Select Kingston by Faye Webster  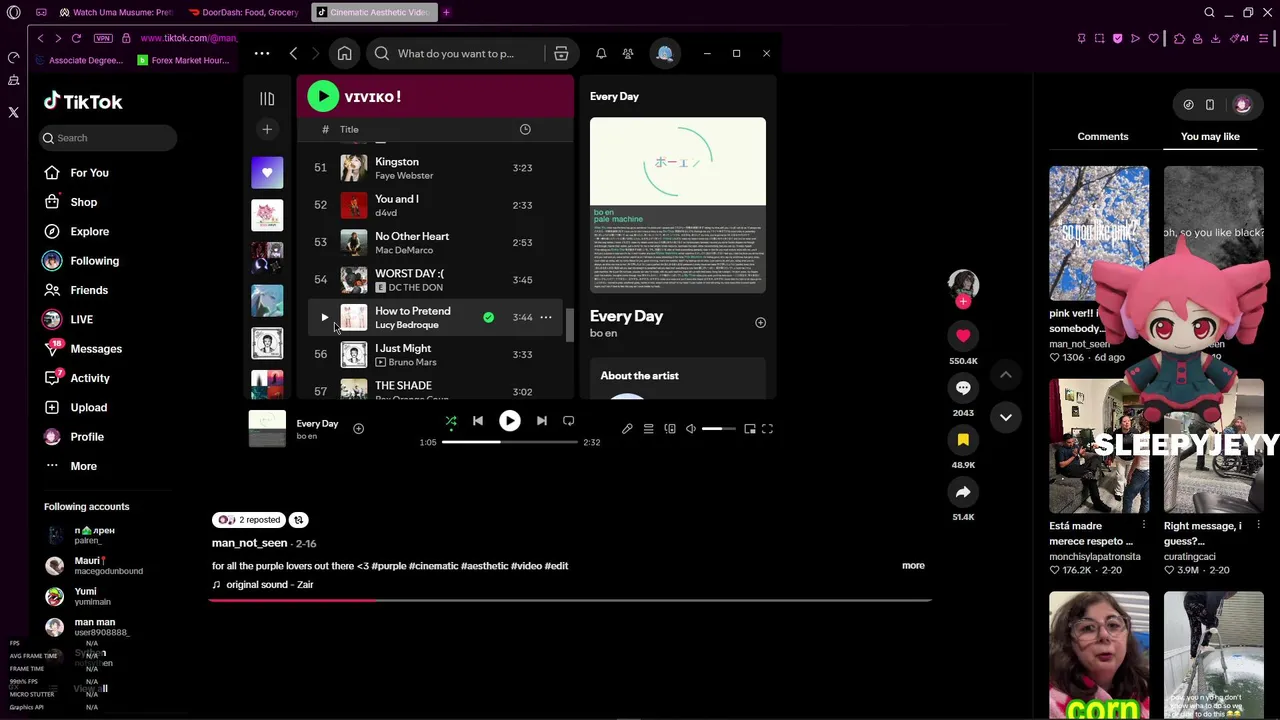pyautogui.click(x=435, y=168)
